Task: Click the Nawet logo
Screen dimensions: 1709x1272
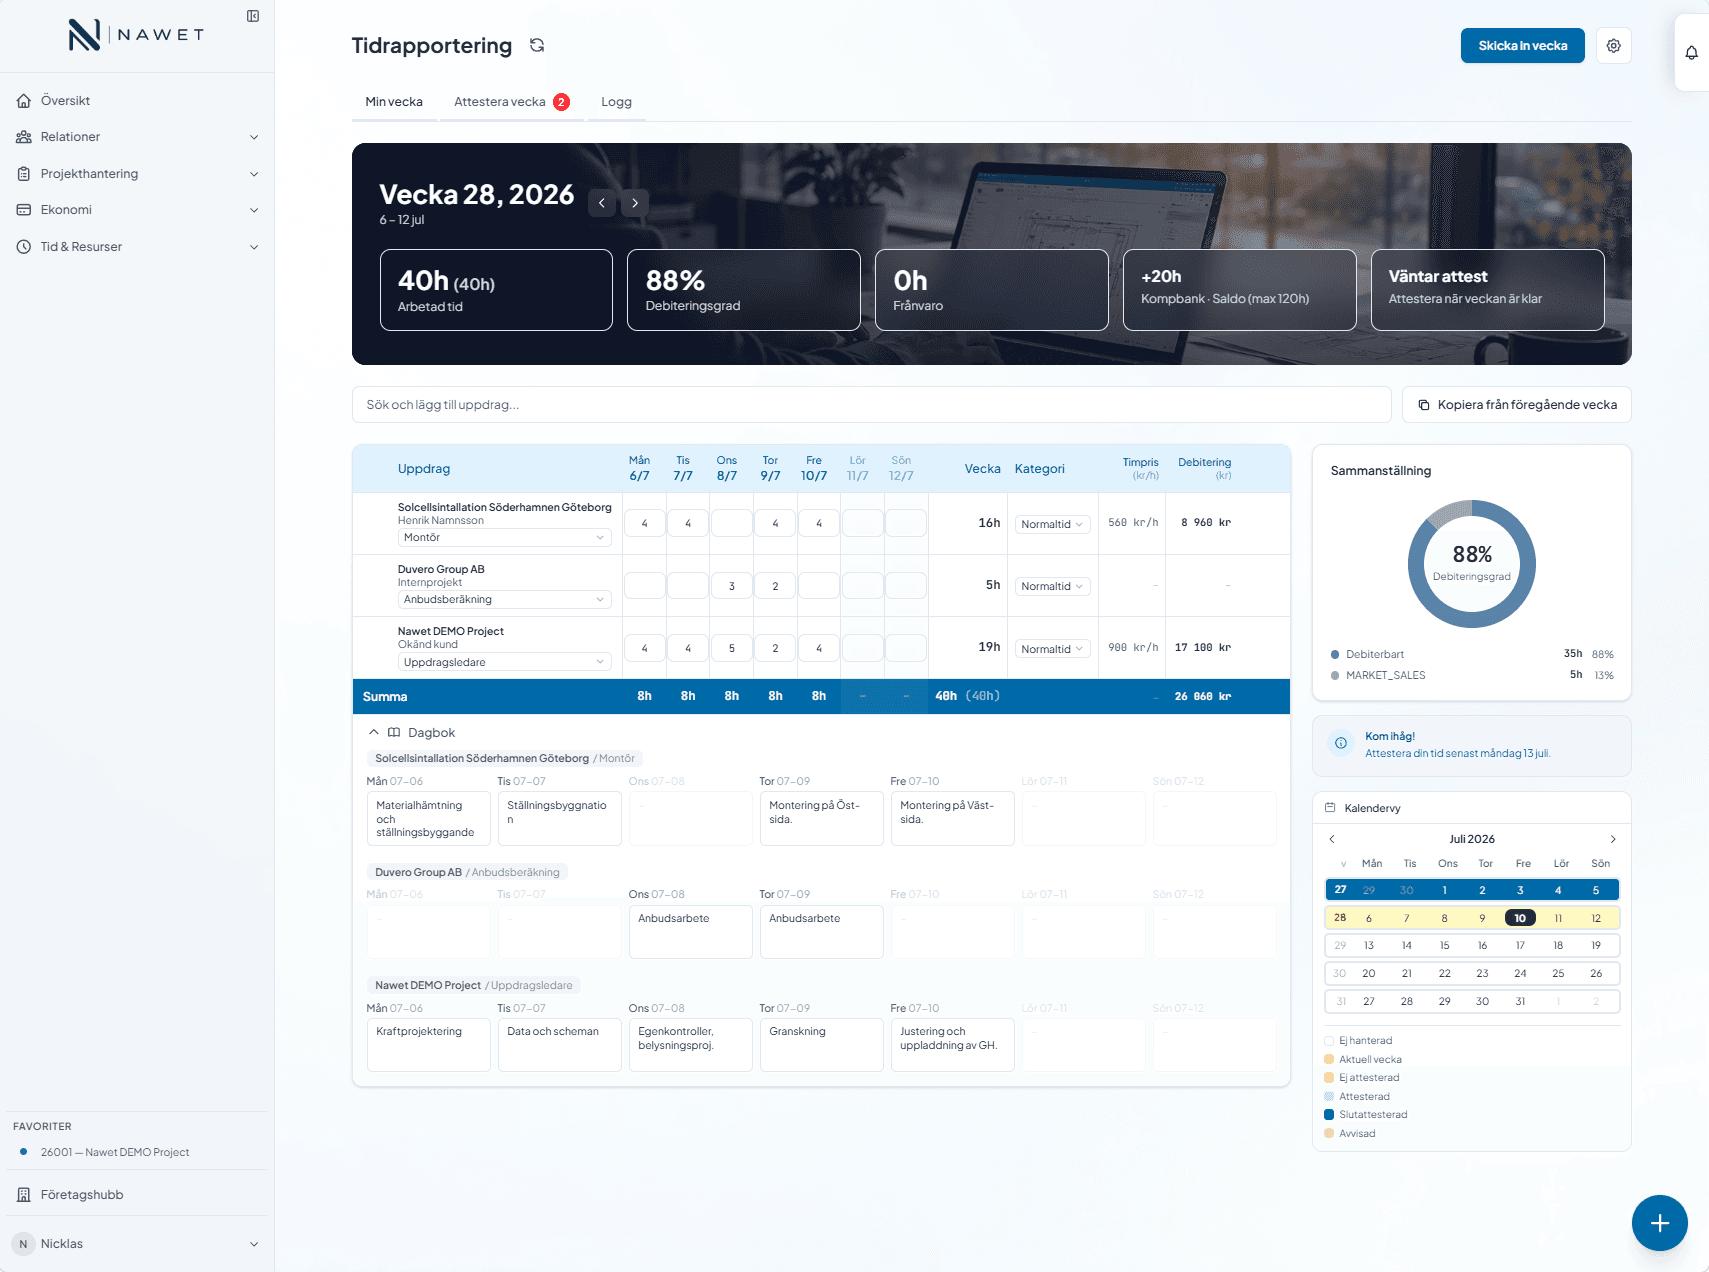Action: coord(136,35)
